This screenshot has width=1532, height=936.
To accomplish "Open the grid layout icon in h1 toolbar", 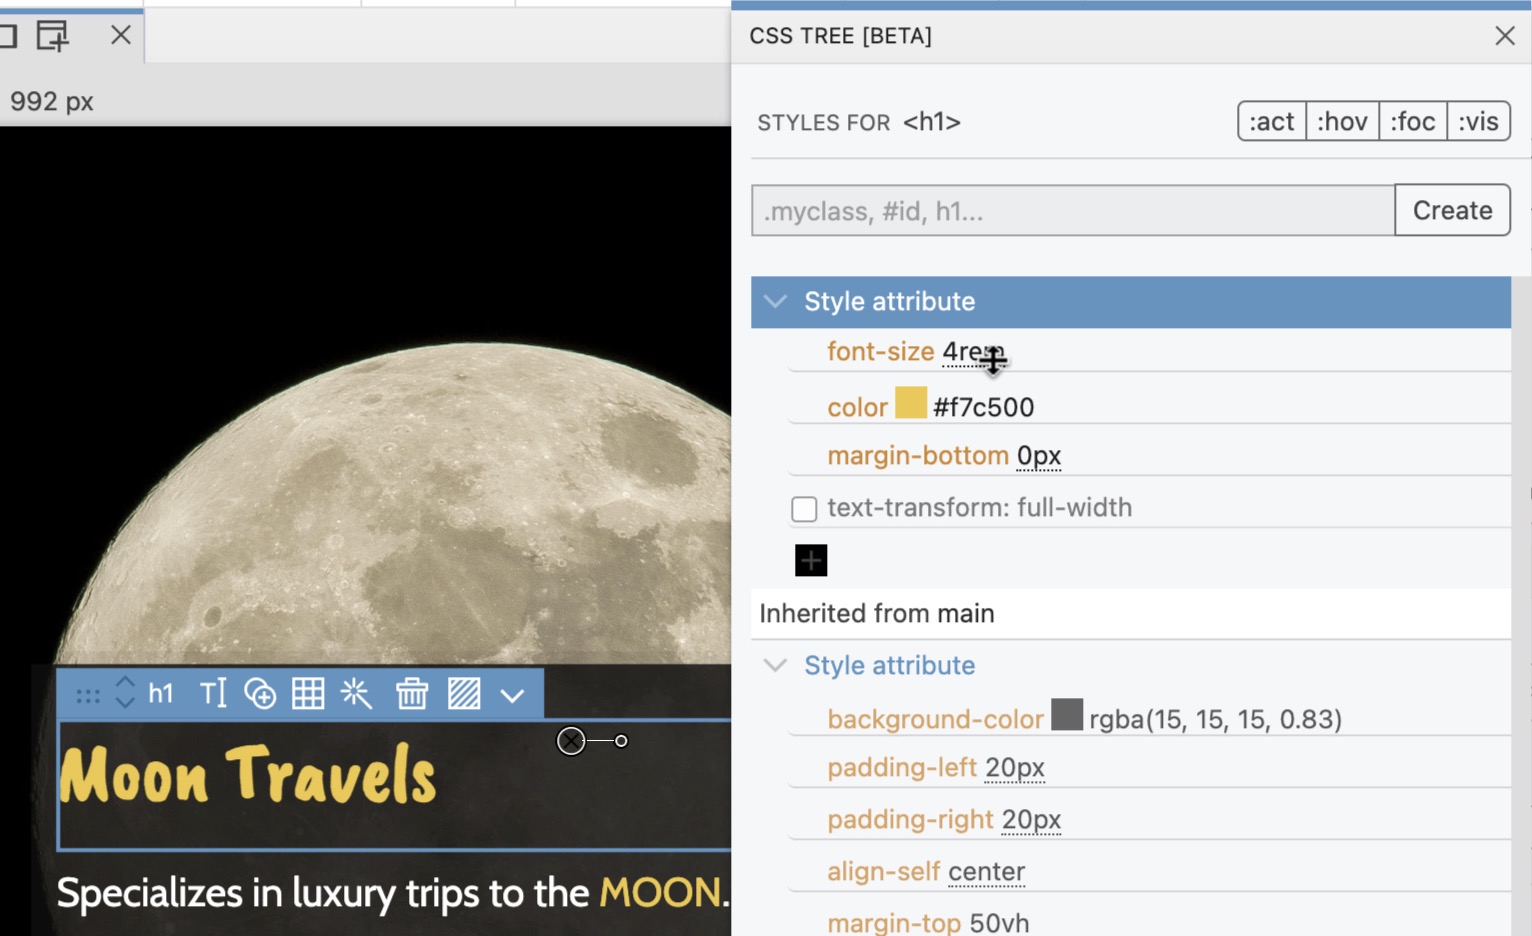I will click(x=308, y=693).
